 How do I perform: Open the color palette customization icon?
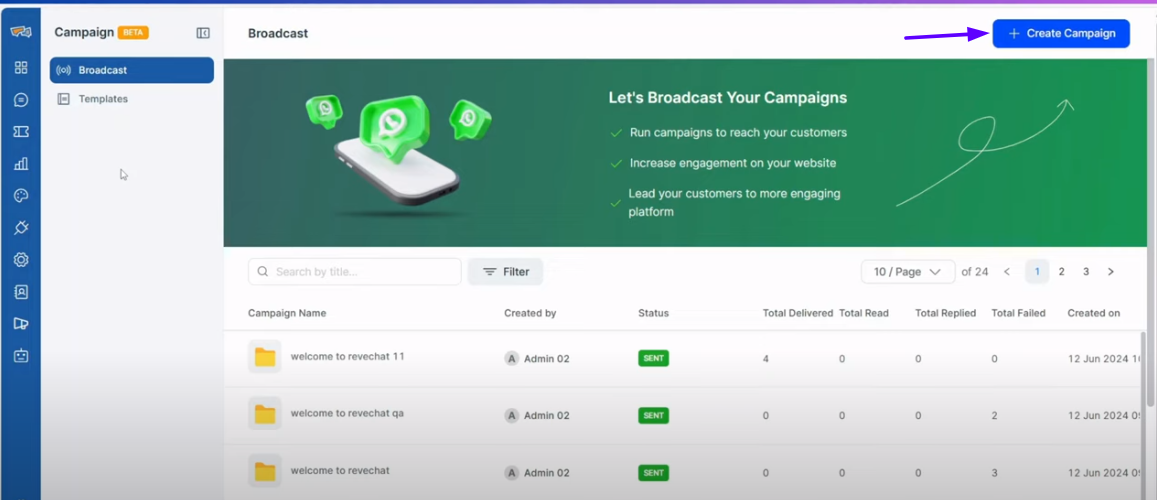[x=21, y=196]
